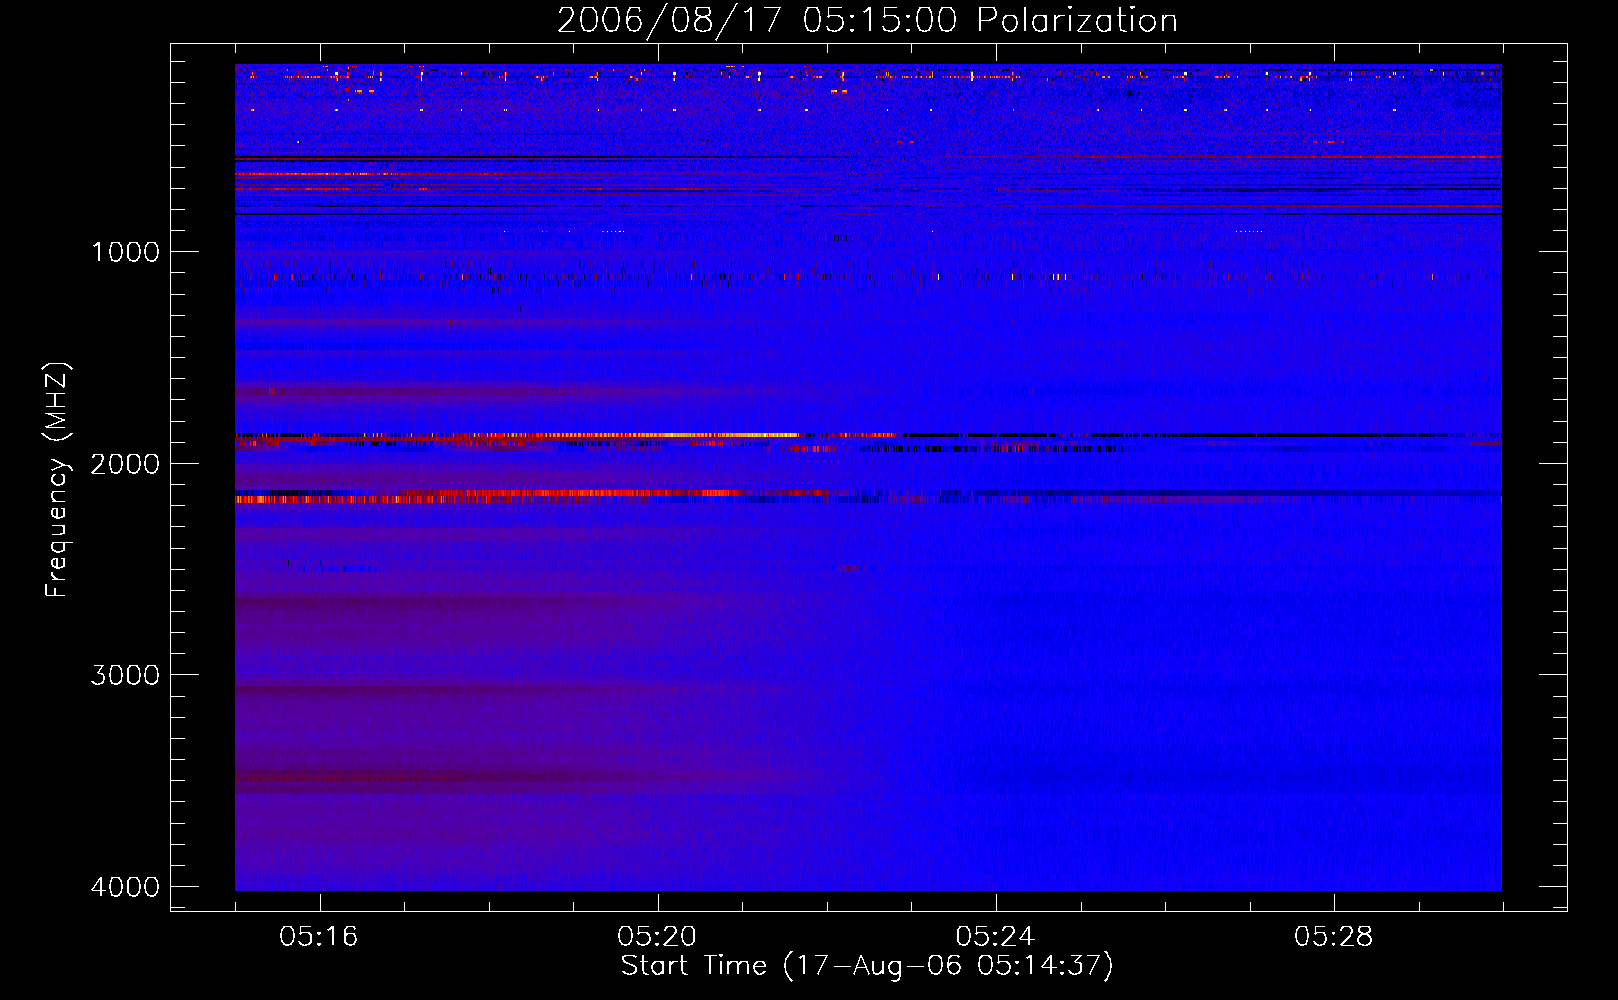The image size is (1618, 1000).
Task: Click the 1000 frequency tick label
Action: 125,252
